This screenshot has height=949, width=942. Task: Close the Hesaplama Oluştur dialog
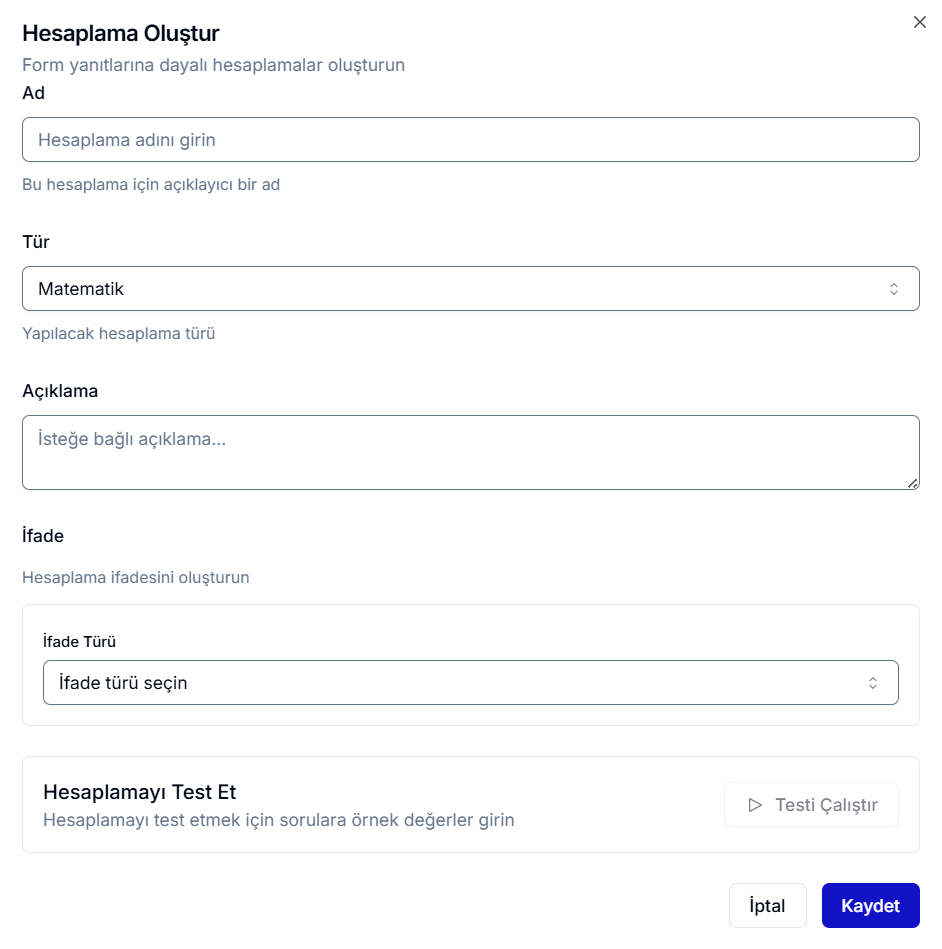pos(920,22)
